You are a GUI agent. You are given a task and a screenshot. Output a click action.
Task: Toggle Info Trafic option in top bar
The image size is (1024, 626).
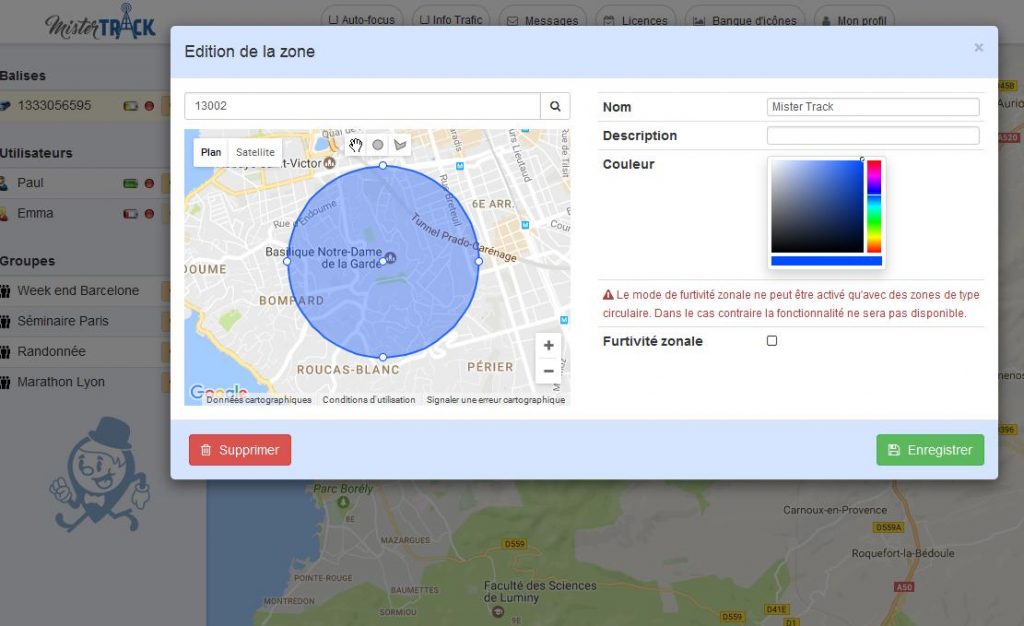pos(451,20)
